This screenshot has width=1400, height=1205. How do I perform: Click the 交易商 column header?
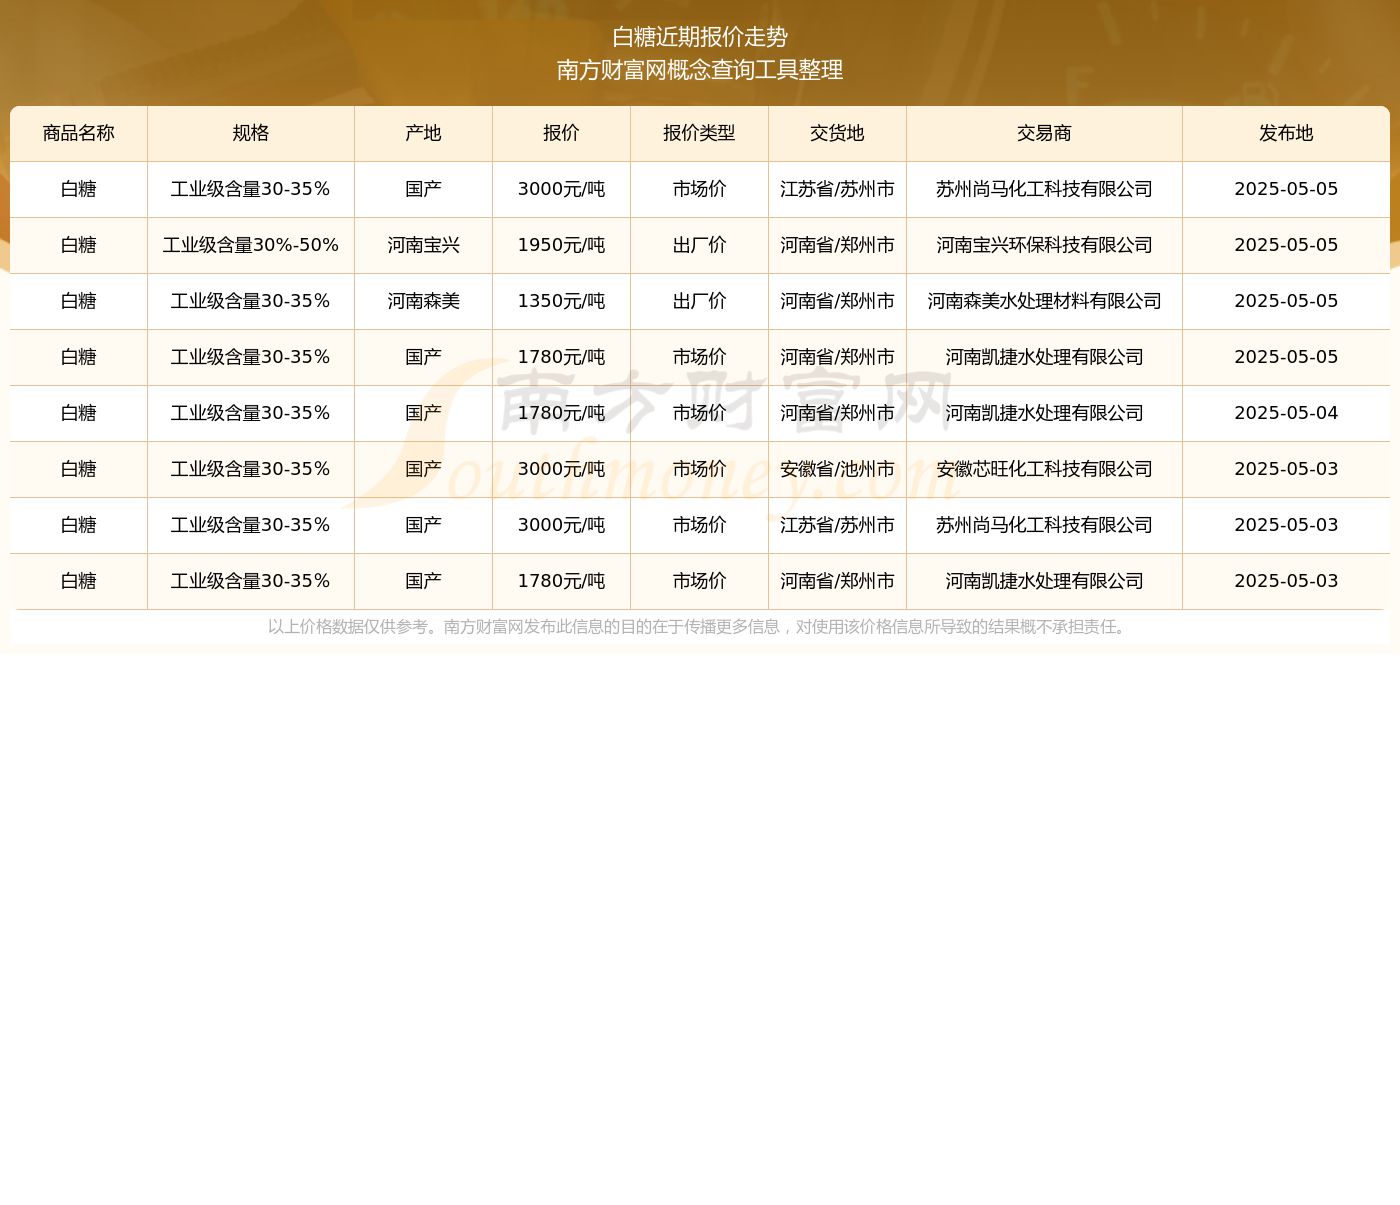coord(1045,134)
